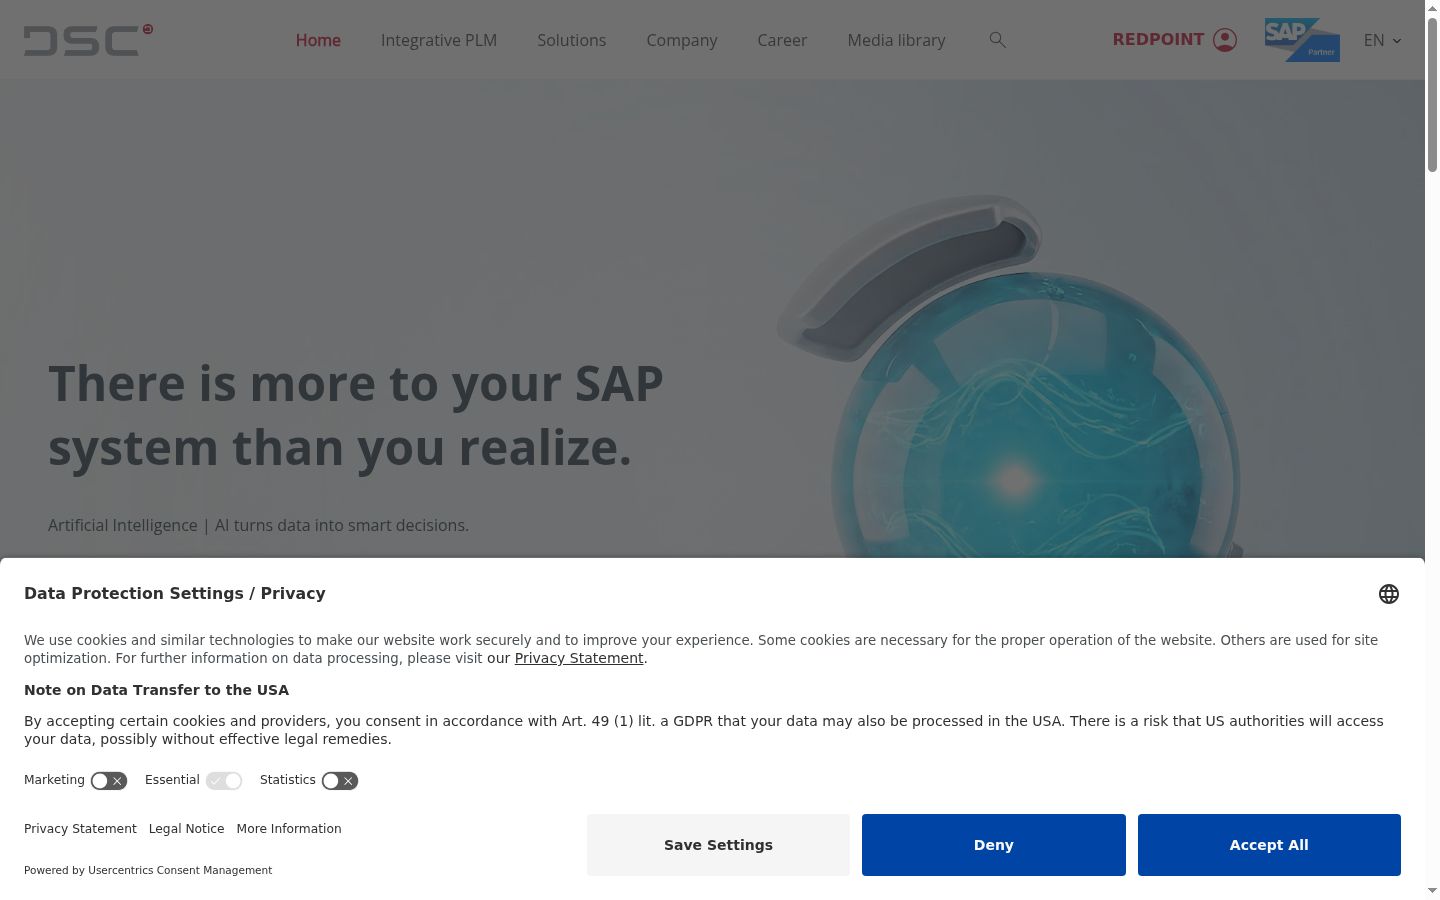This screenshot has width=1440, height=900.
Task: Click the page vertical scrollbar thumb
Action: pyautogui.click(x=1432, y=94)
